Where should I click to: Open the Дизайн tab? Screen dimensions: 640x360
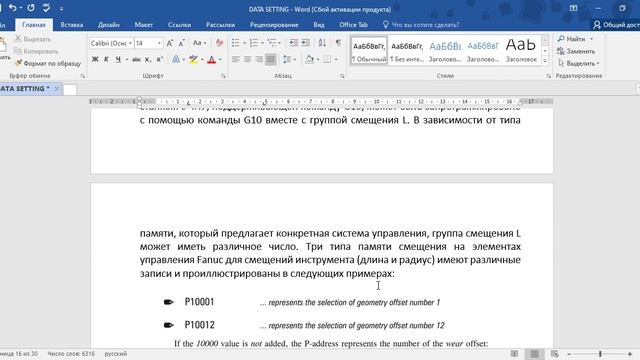(109, 25)
